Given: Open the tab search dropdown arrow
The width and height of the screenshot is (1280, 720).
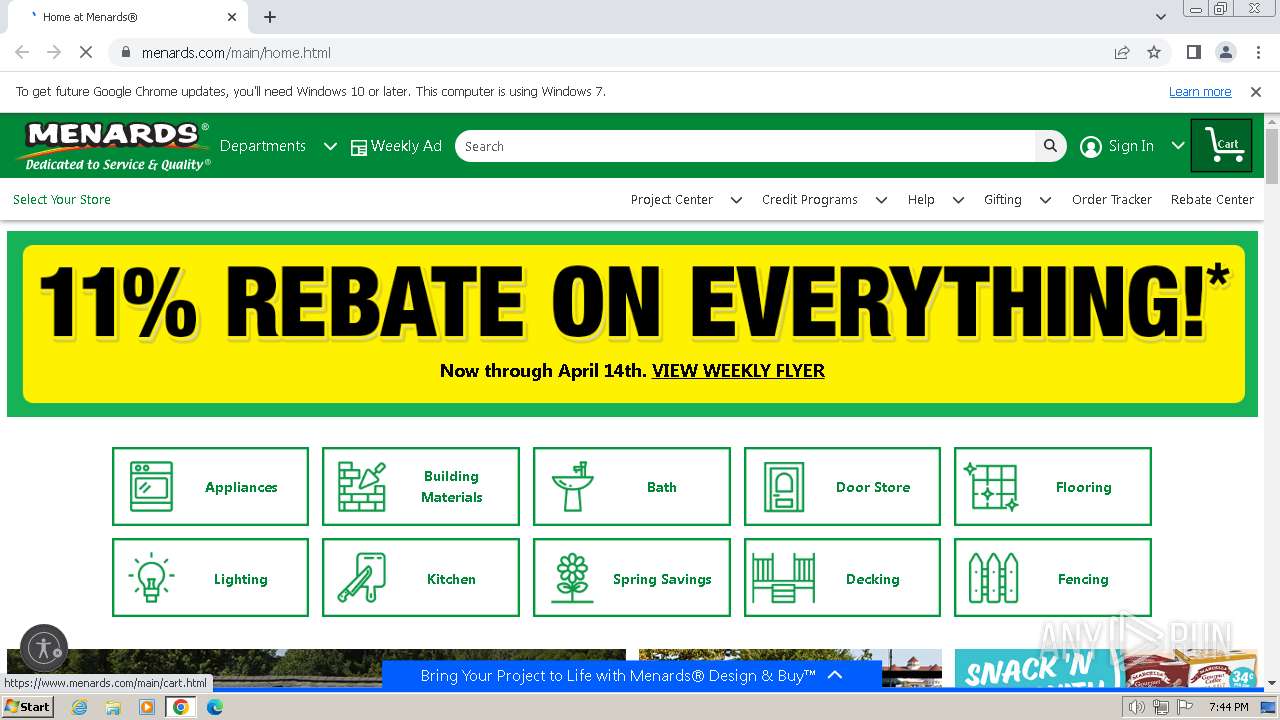Looking at the screenshot, I should (x=1161, y=17).
